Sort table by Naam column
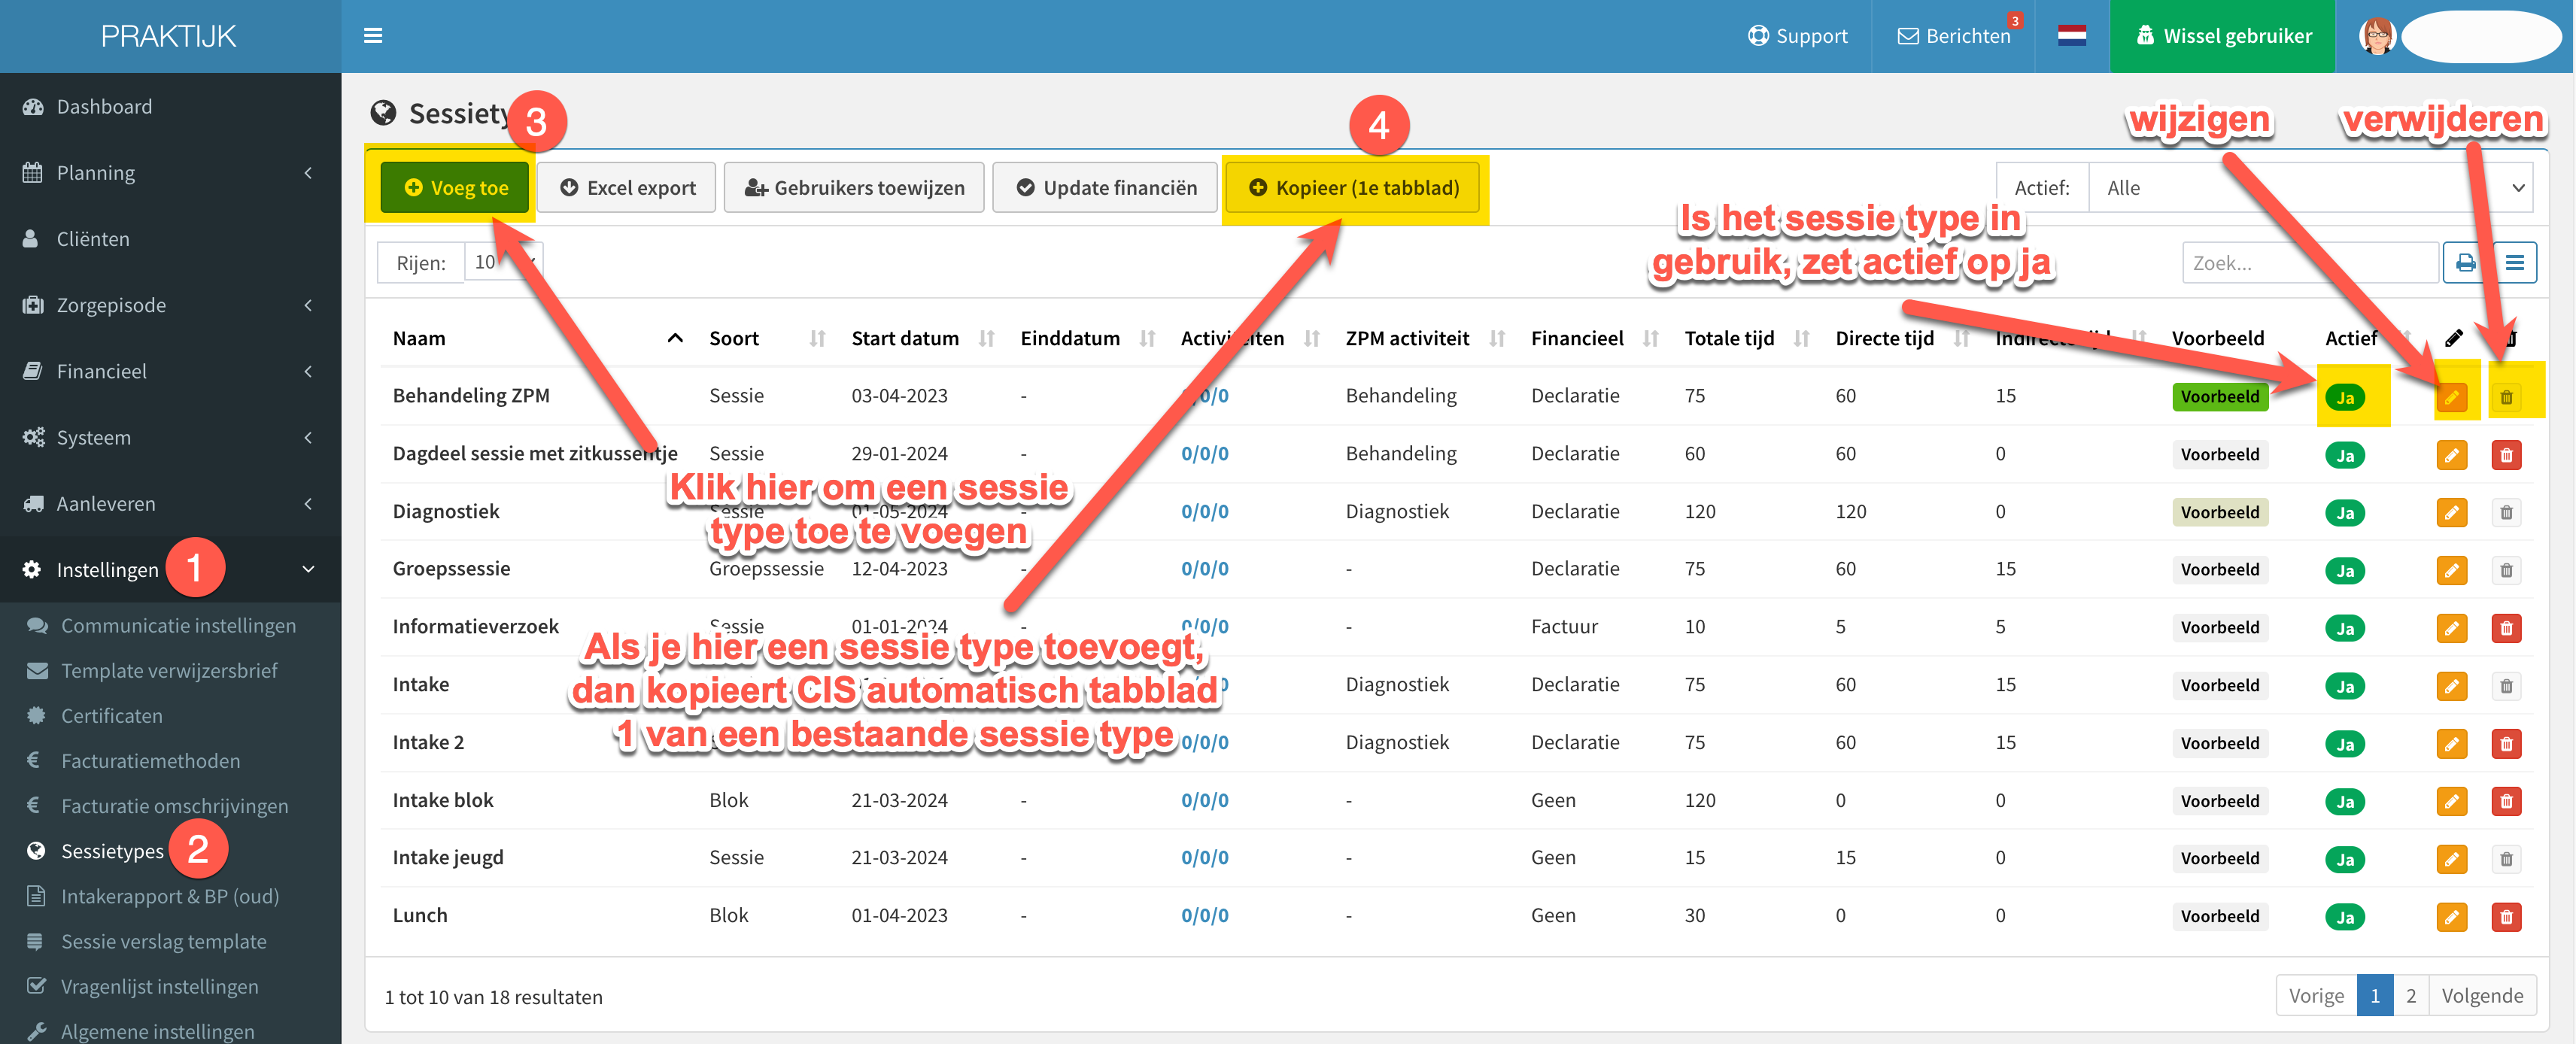 (x=537, y=338)
